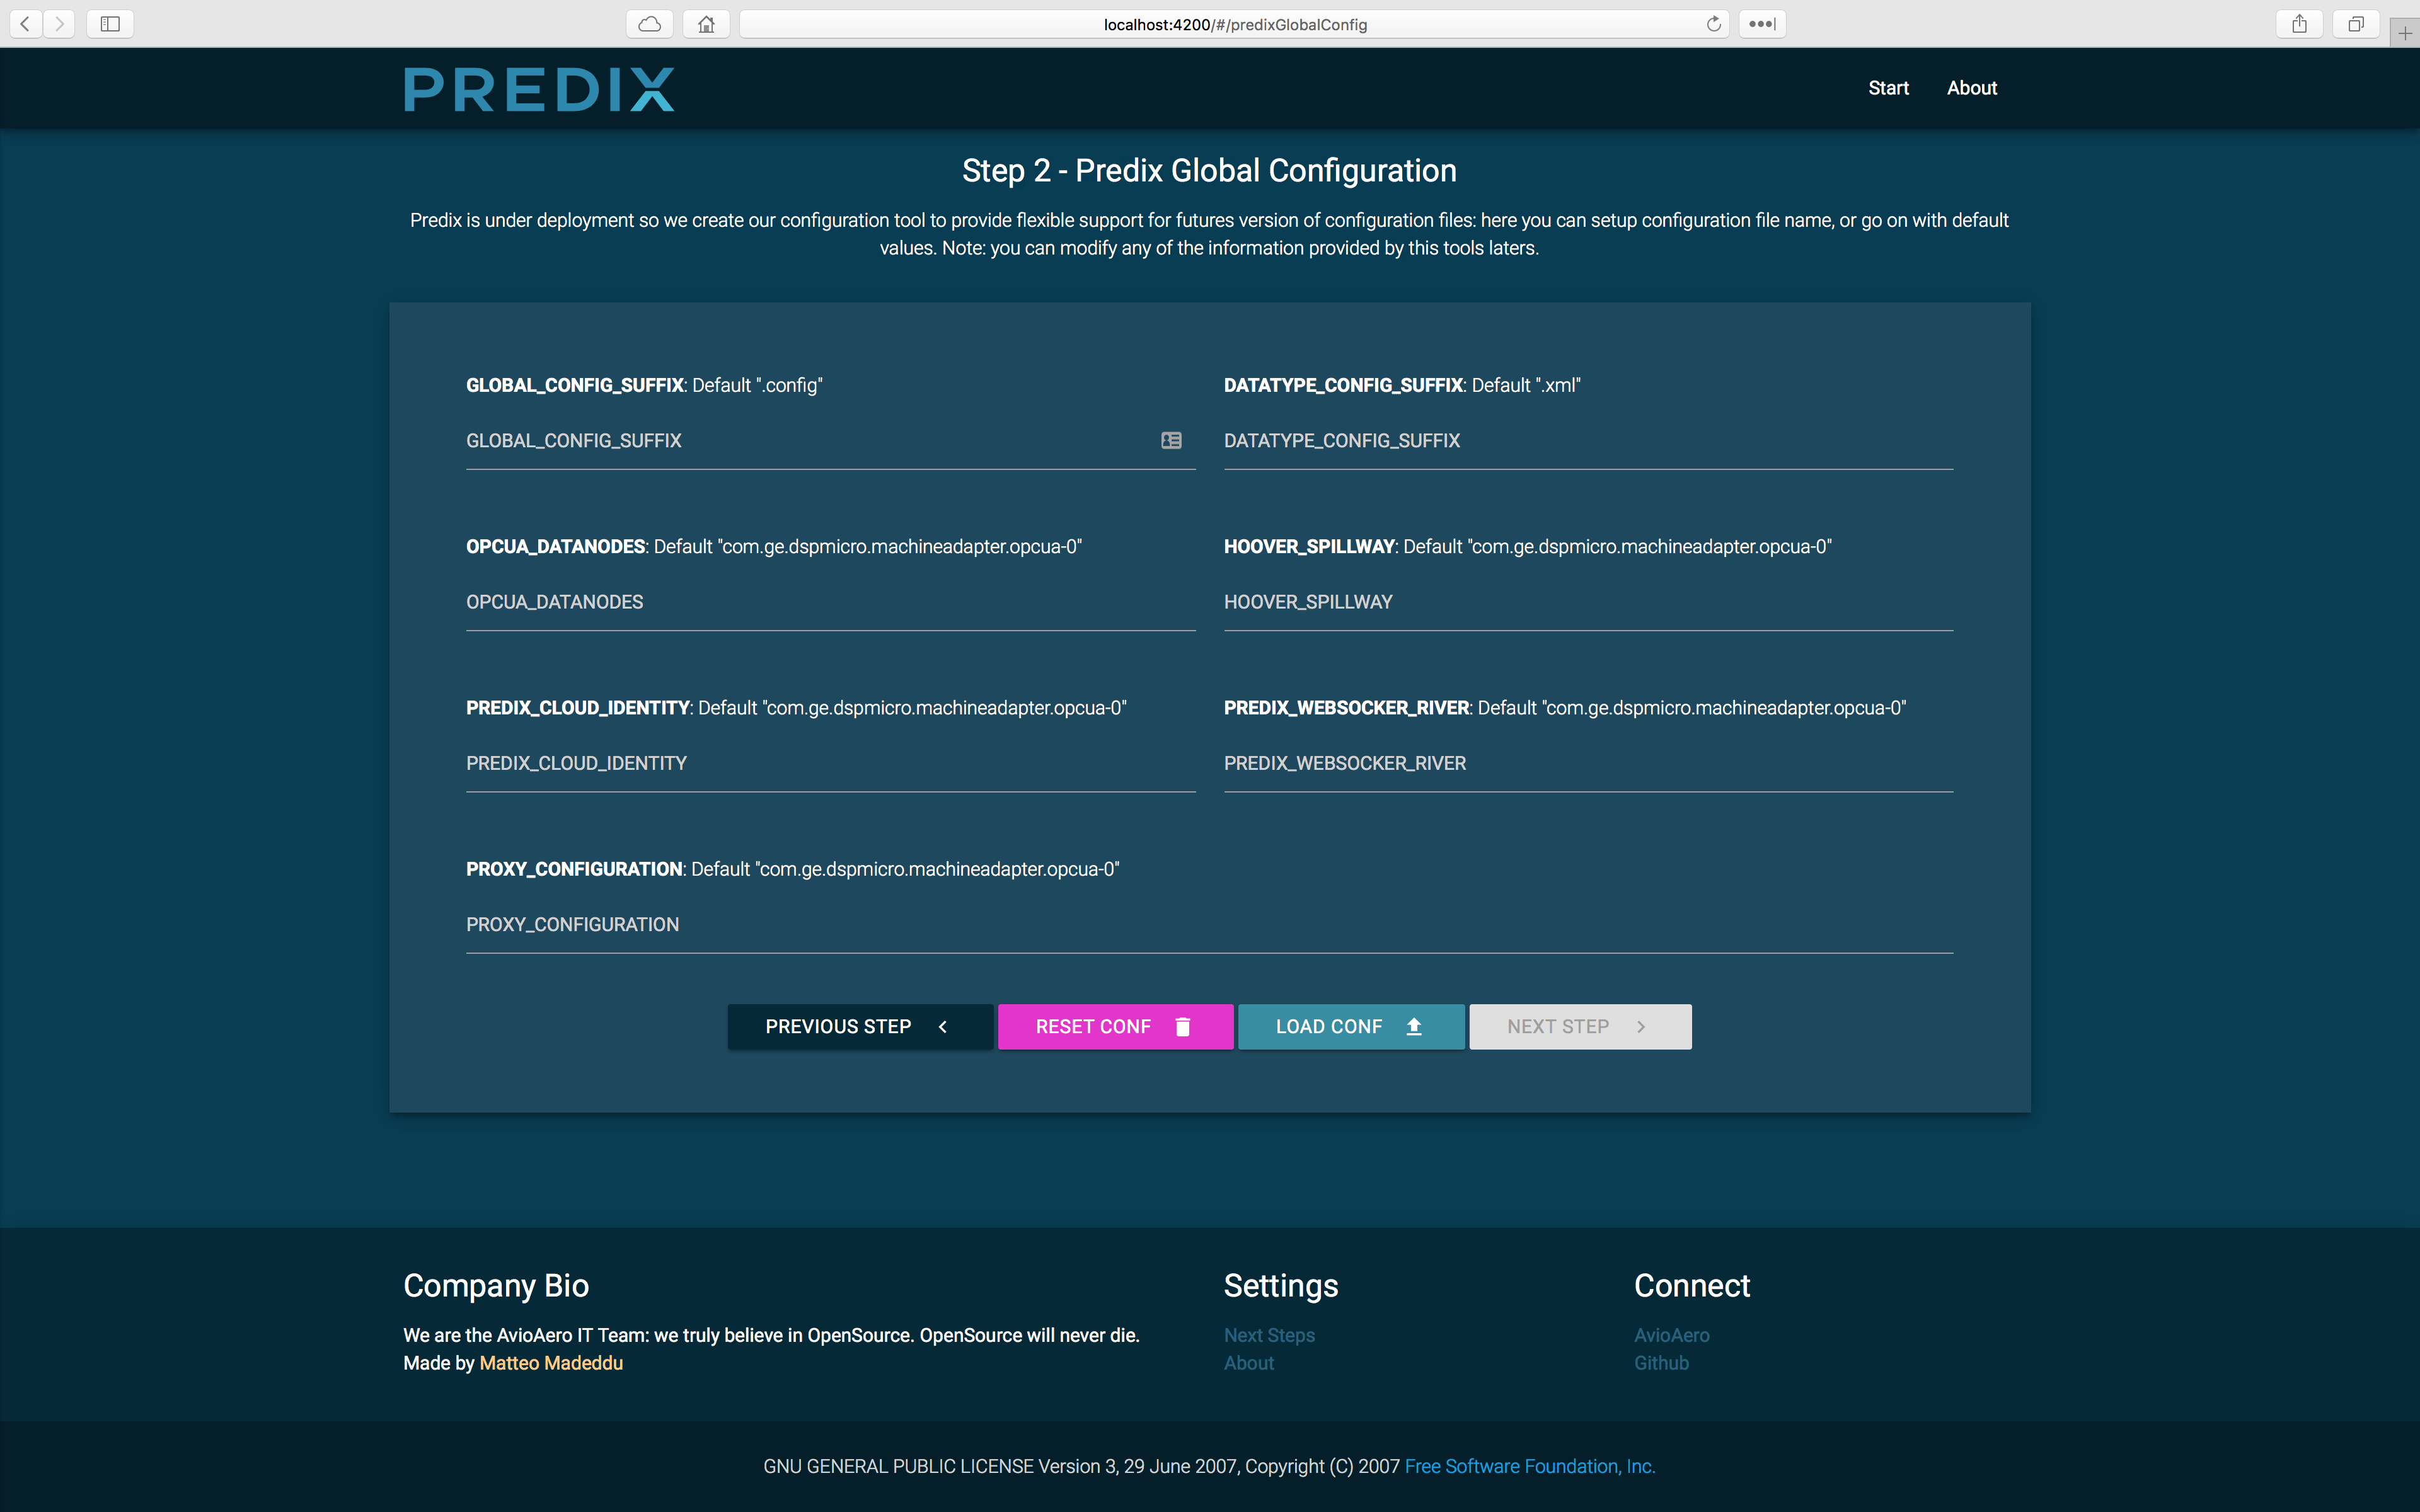Screen dimensions: 2420x1512
Task: Follow the Github link in Connect
Action: (x=1661, y=1363)
